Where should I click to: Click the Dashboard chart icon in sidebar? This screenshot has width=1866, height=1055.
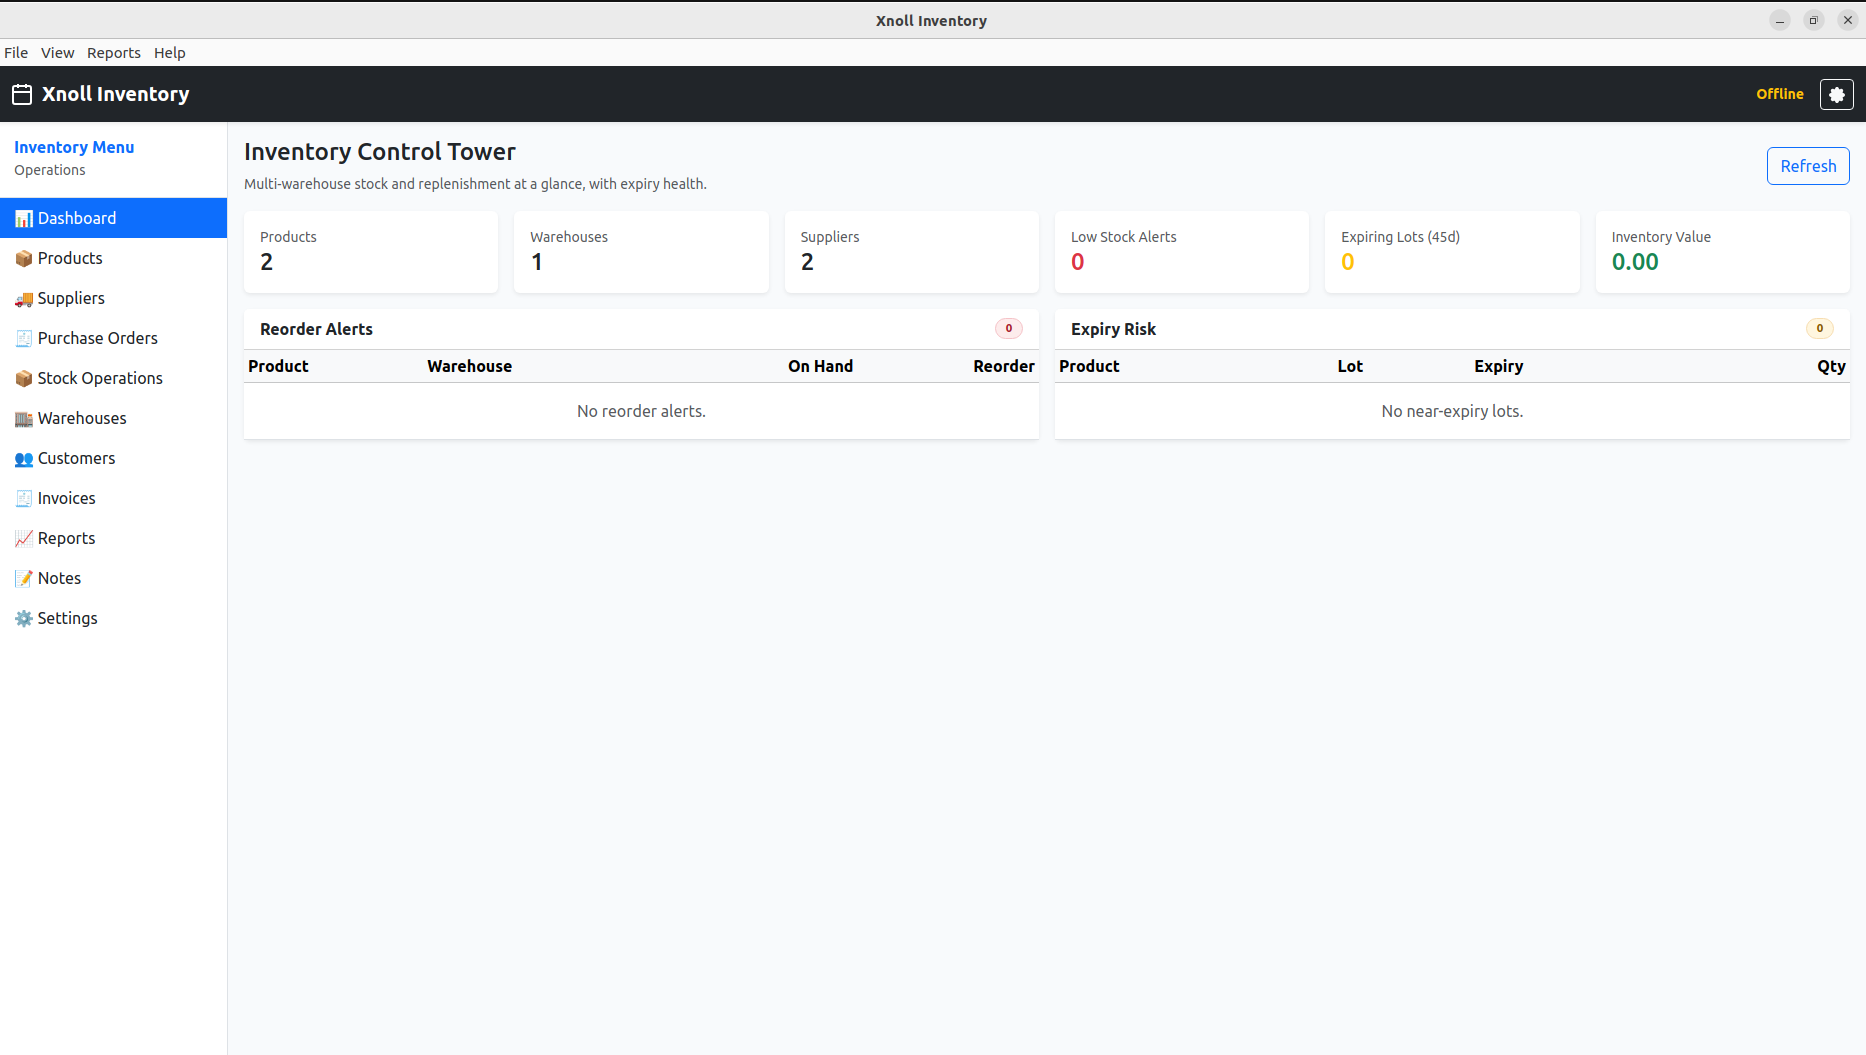[23, 219]
